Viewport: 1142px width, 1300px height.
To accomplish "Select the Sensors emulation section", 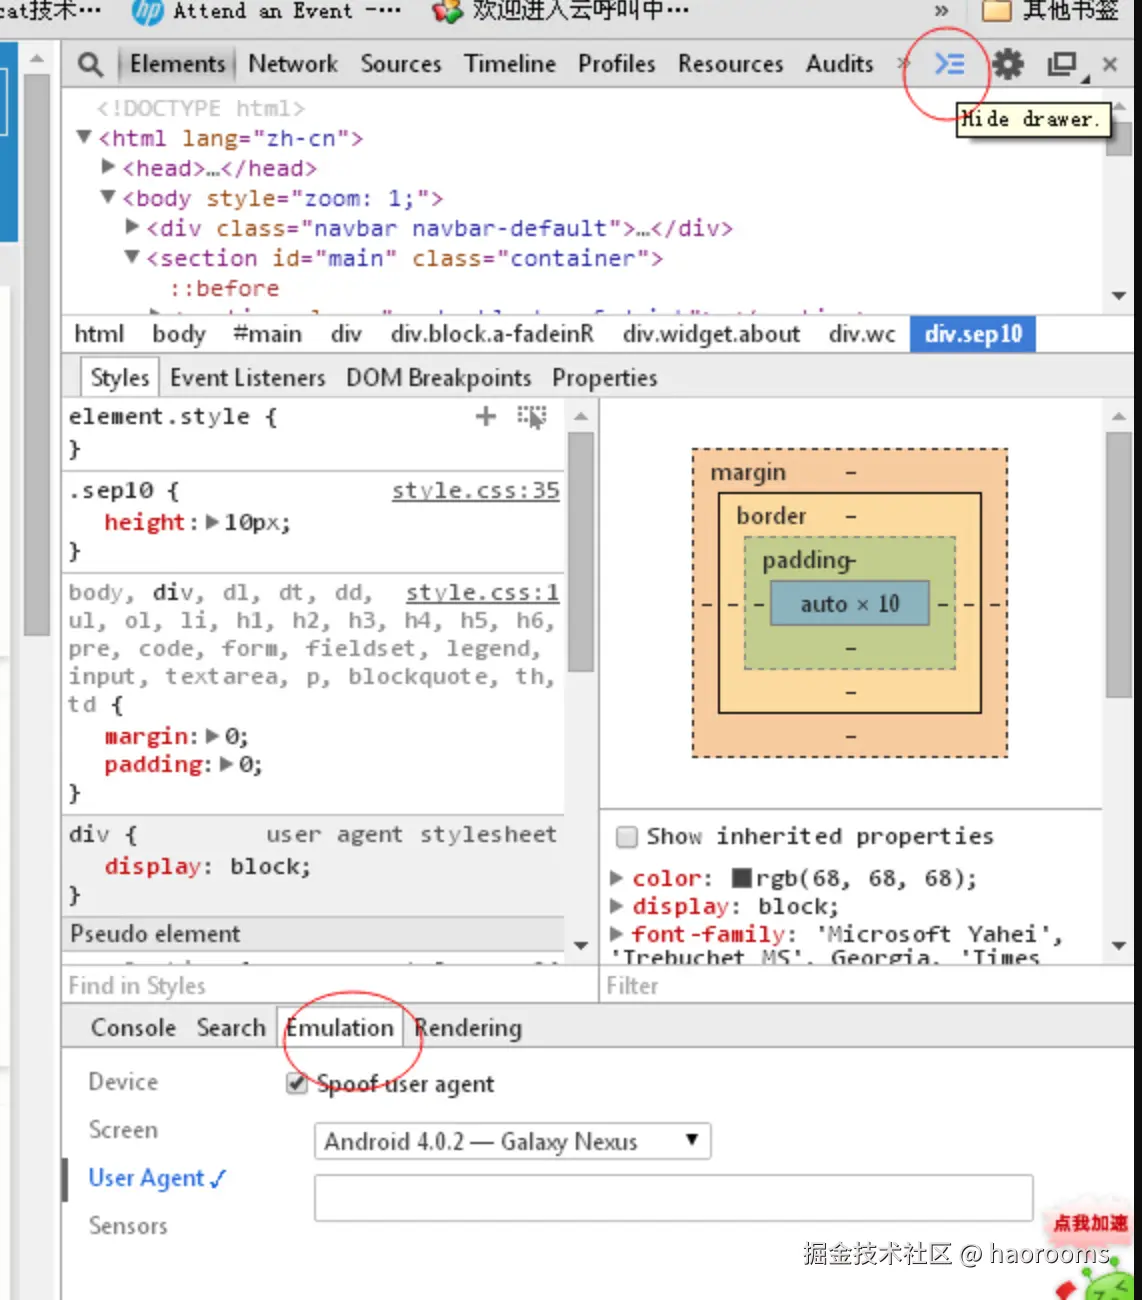I will click(x=128, y=1226).
